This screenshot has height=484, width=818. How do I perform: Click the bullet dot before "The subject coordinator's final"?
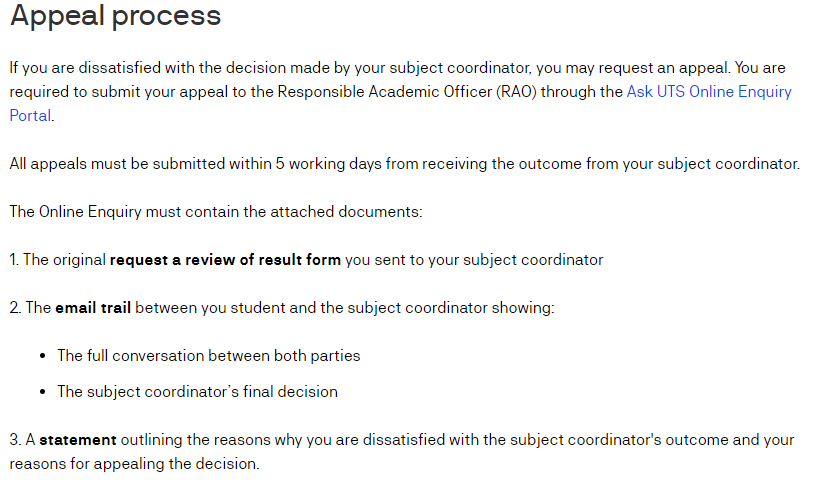(x=43, y=392)
